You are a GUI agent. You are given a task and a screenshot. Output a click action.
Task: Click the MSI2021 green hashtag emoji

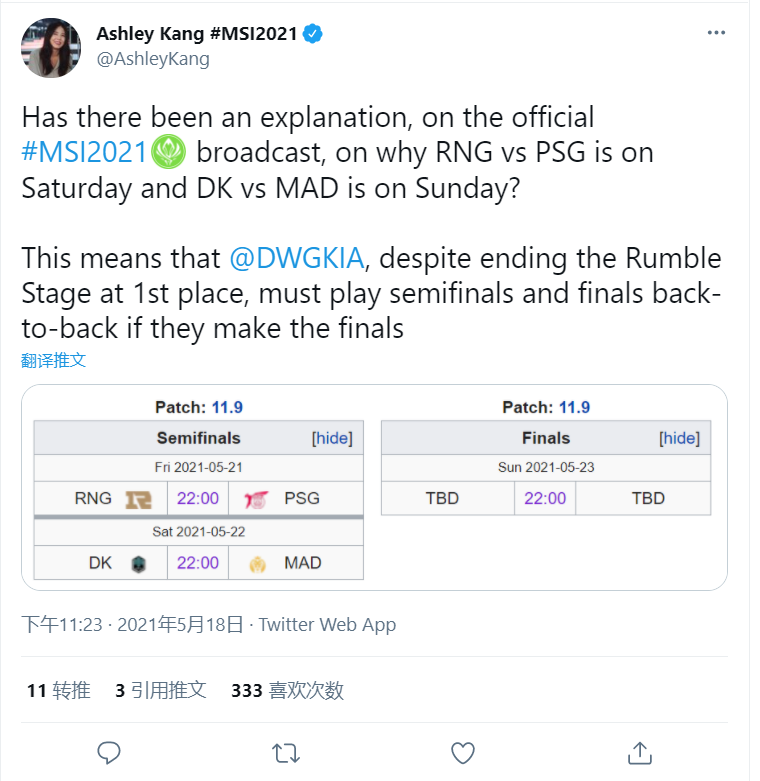coord(168,152)
